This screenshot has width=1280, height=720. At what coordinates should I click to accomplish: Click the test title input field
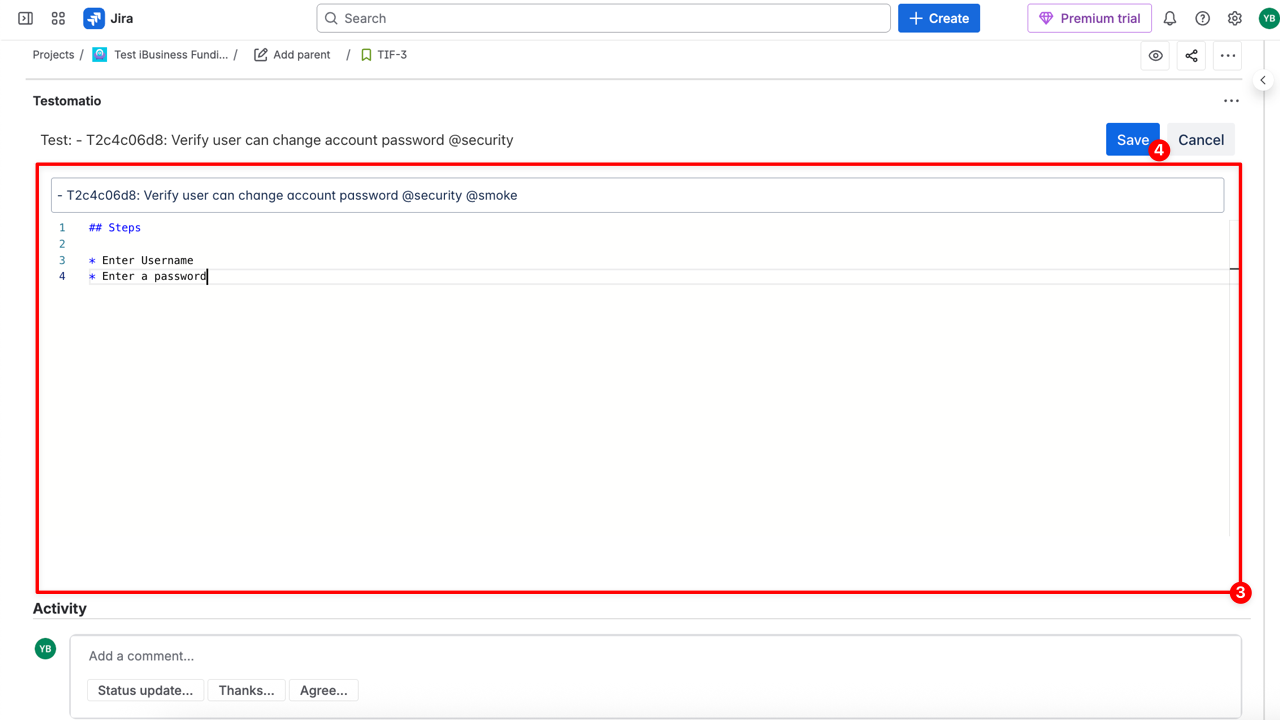click(x=637, y=195)
